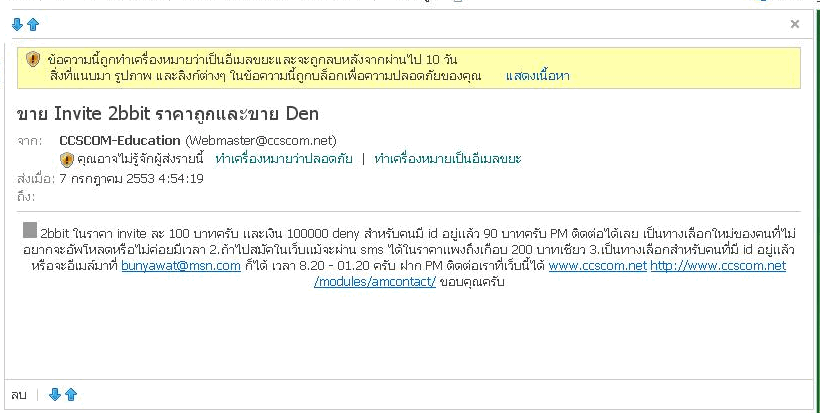This screenshot has height=413, width=820.
Task: Click the top down arrow for next message
Action: click(17, 24)
